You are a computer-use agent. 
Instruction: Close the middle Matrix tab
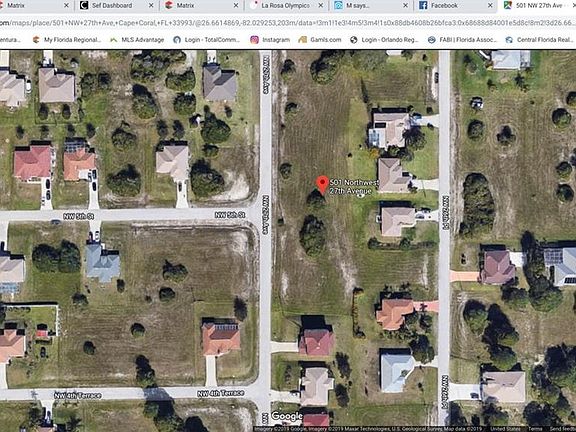[236, 6]
